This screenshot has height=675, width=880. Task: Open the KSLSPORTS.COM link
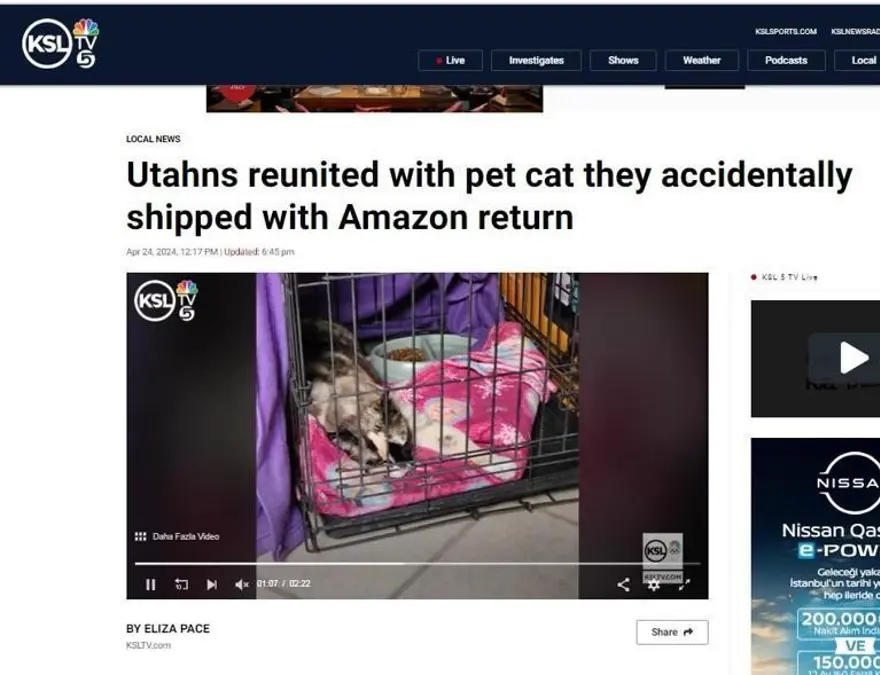tap(786, 31)
